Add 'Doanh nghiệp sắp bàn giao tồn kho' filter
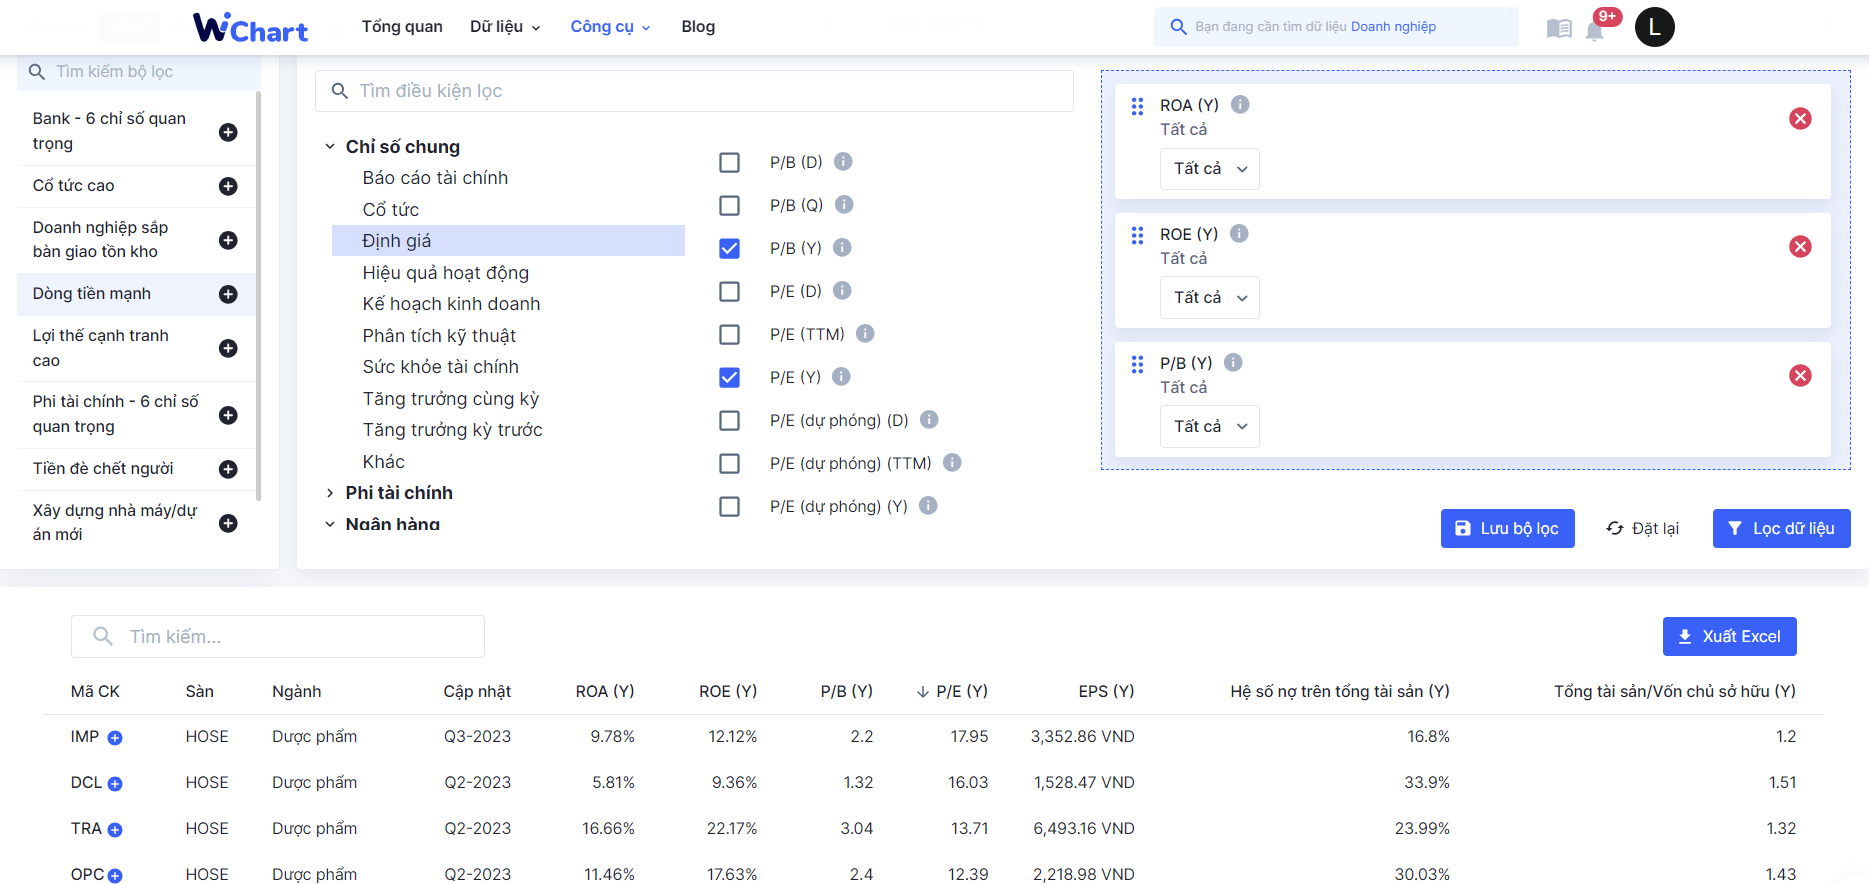1869x884 pixels. 228,240
